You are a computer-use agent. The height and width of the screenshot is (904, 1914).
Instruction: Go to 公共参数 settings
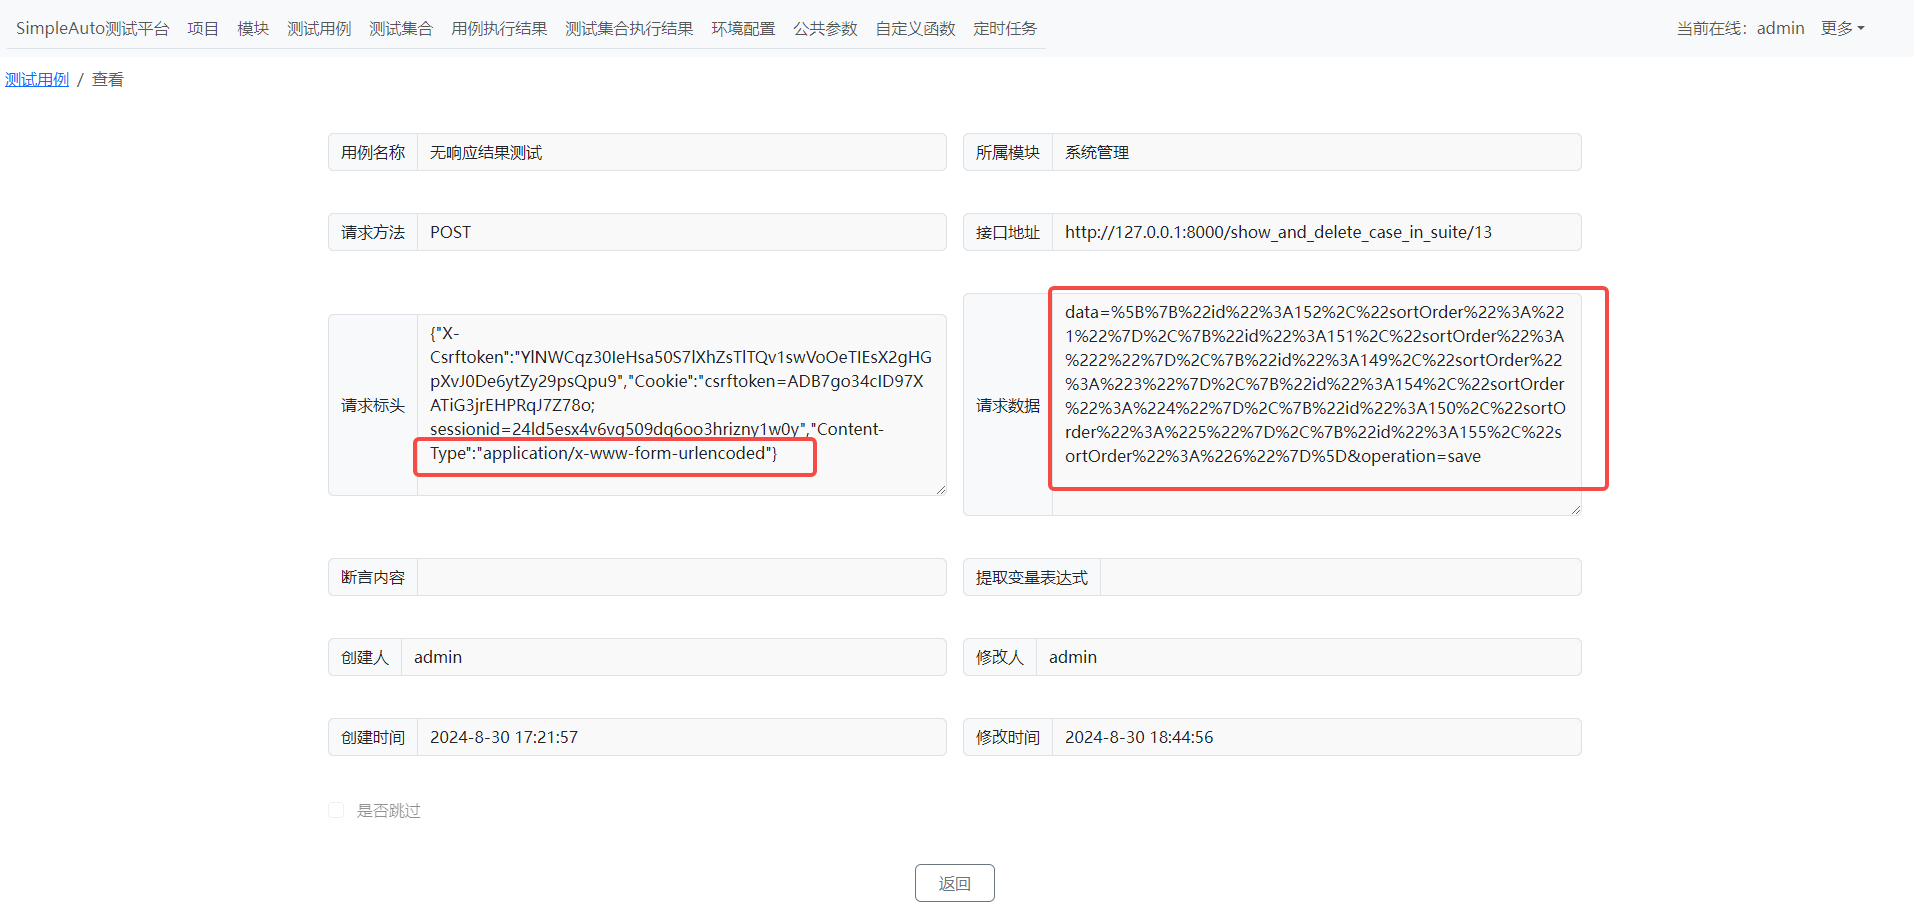point(825,28)
